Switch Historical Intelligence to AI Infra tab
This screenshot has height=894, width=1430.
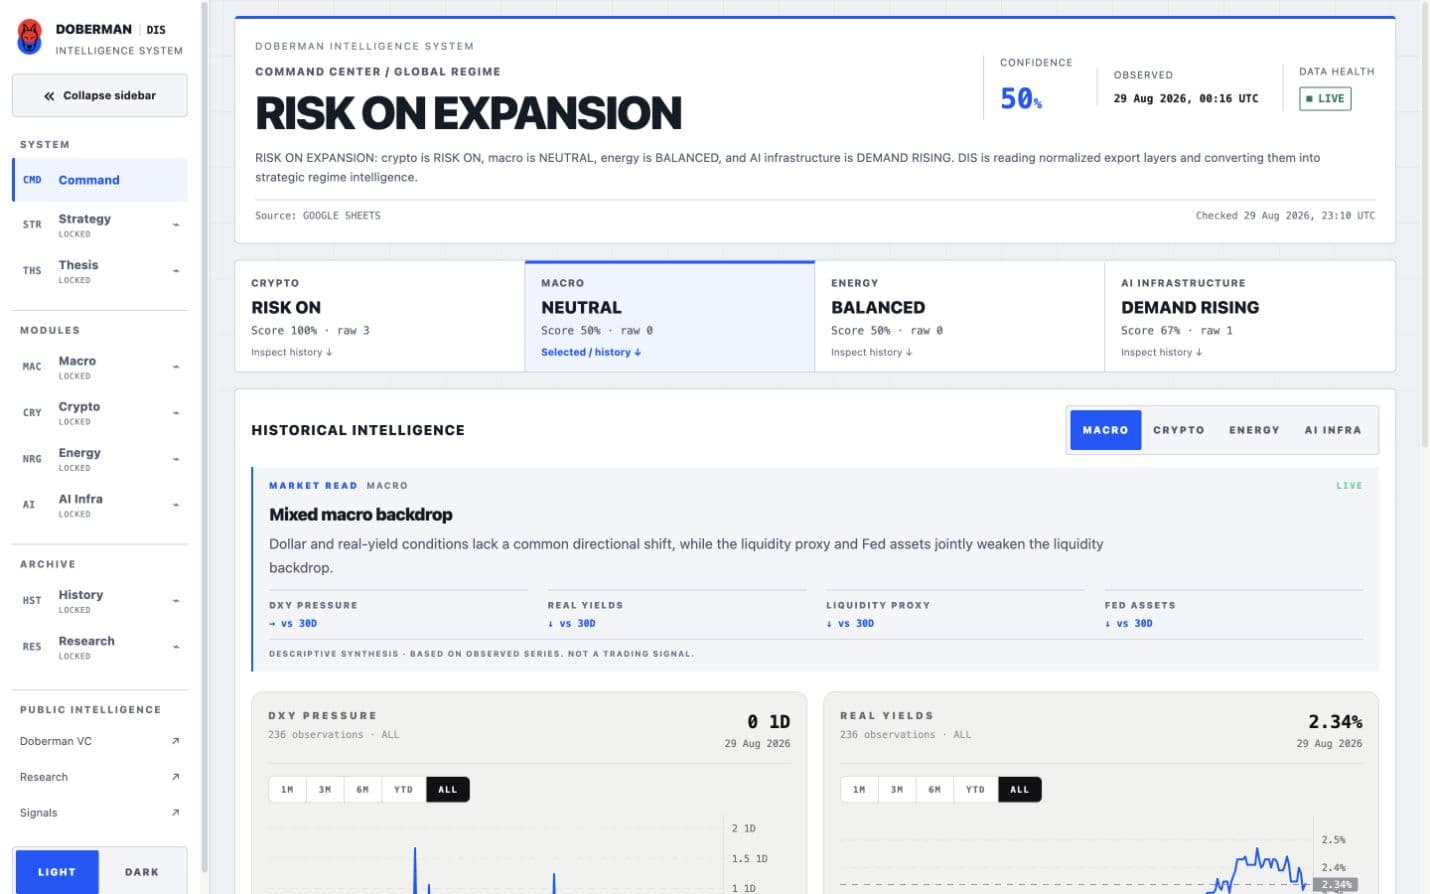[x=1333, y=430]
